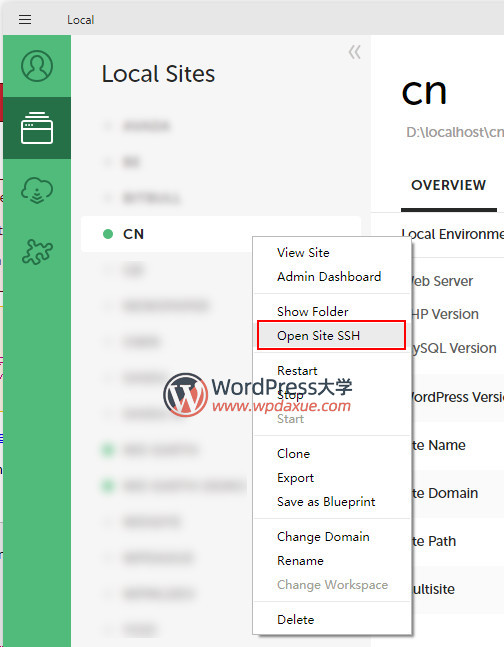This screenshot has width=504, height=647.
Task: Select the CN site in list
Action: (221, 234)
